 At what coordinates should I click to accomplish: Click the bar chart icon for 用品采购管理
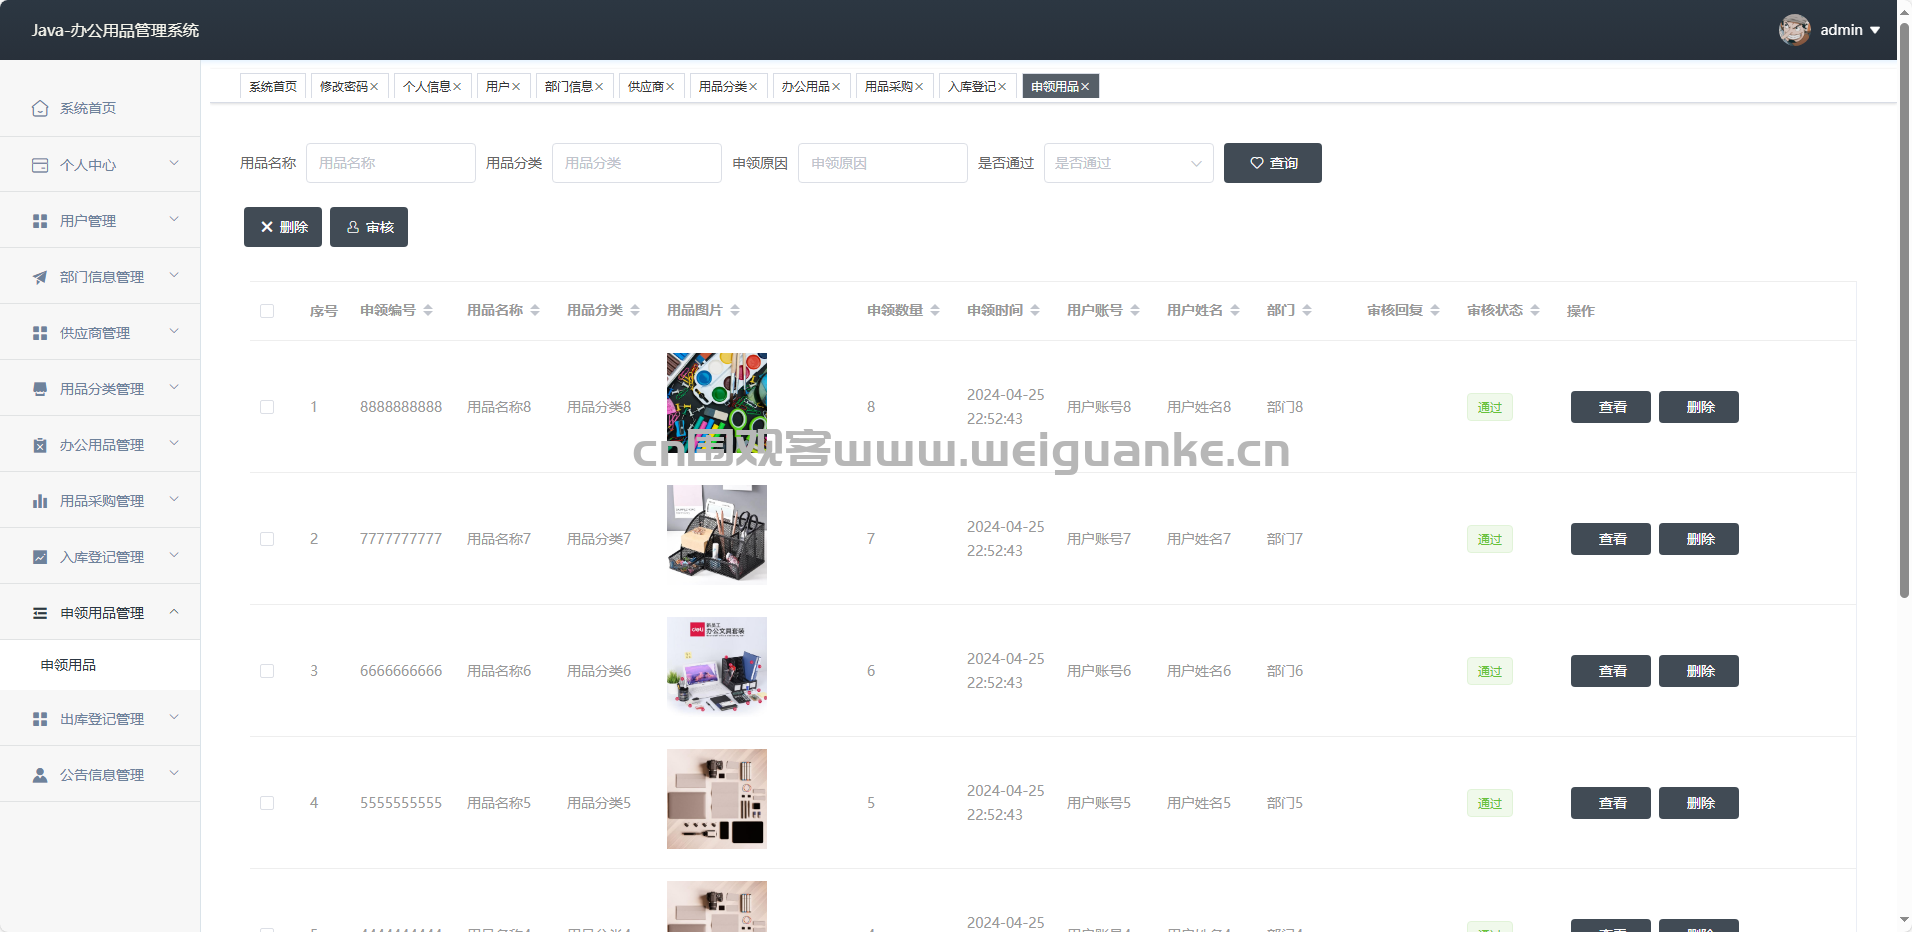40,501
